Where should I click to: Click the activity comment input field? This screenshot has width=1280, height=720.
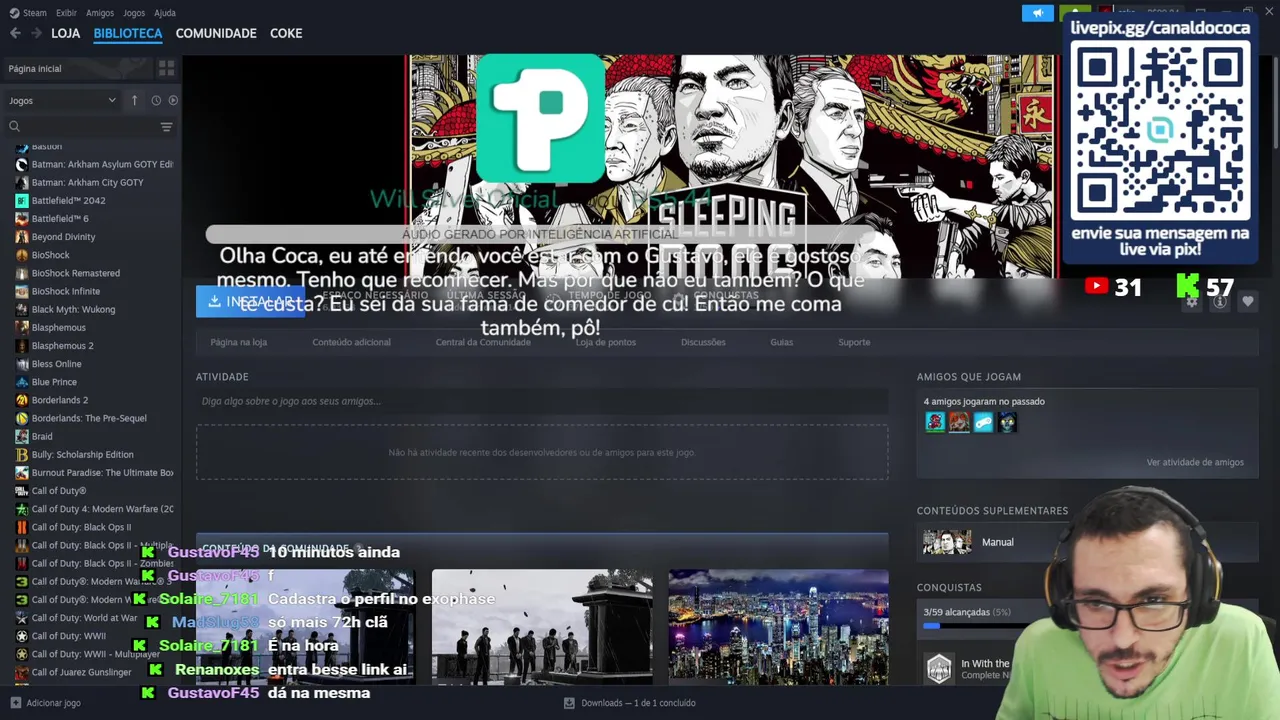click(542, 401)
